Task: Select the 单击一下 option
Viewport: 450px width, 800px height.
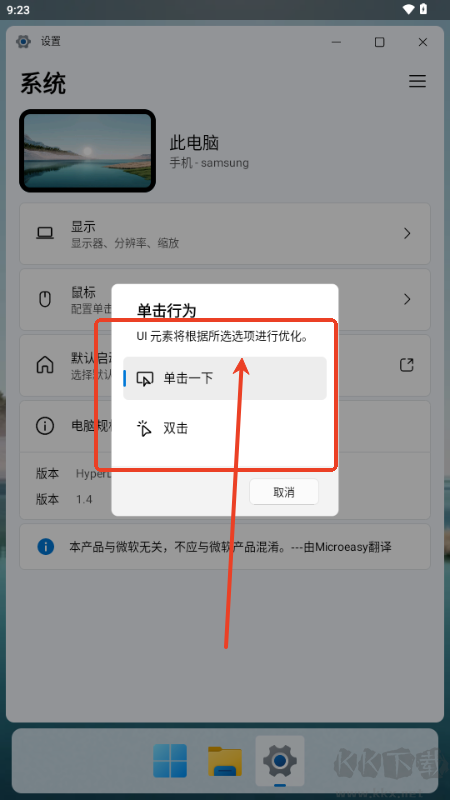Action: point(224,378)
